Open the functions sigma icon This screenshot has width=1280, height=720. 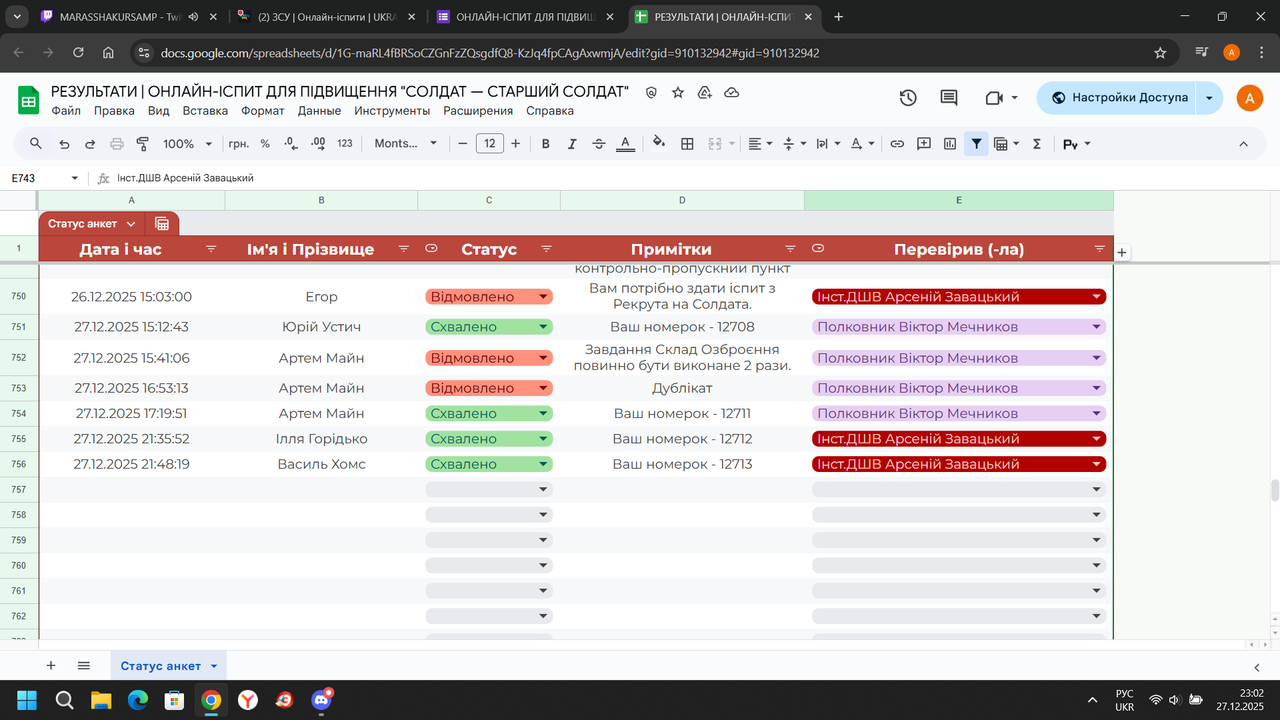pos(1037,144)
